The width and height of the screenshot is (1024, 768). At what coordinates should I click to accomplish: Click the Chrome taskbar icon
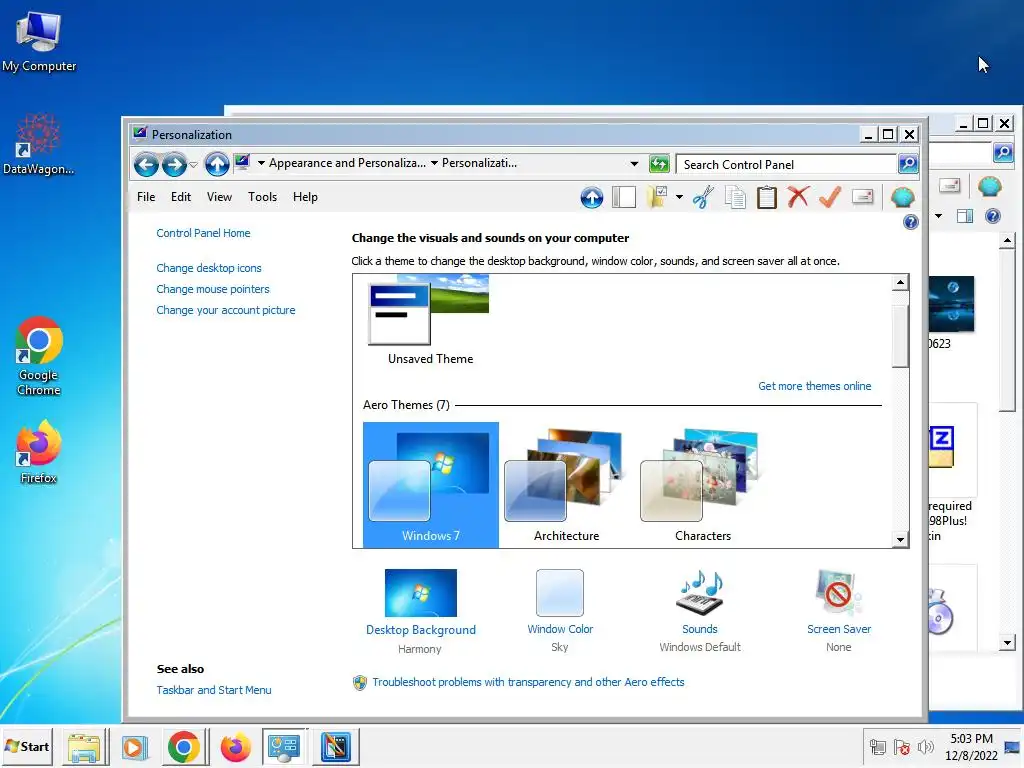[x=184, y=747]
